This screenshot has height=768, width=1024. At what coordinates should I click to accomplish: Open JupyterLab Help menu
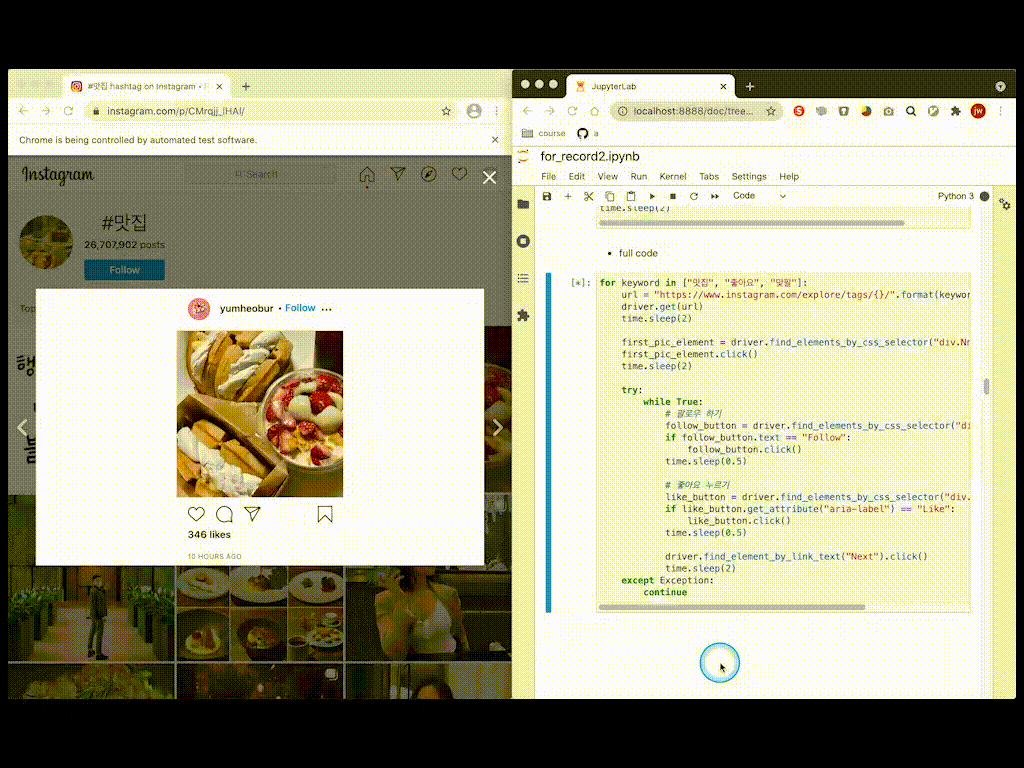[789, 176]
